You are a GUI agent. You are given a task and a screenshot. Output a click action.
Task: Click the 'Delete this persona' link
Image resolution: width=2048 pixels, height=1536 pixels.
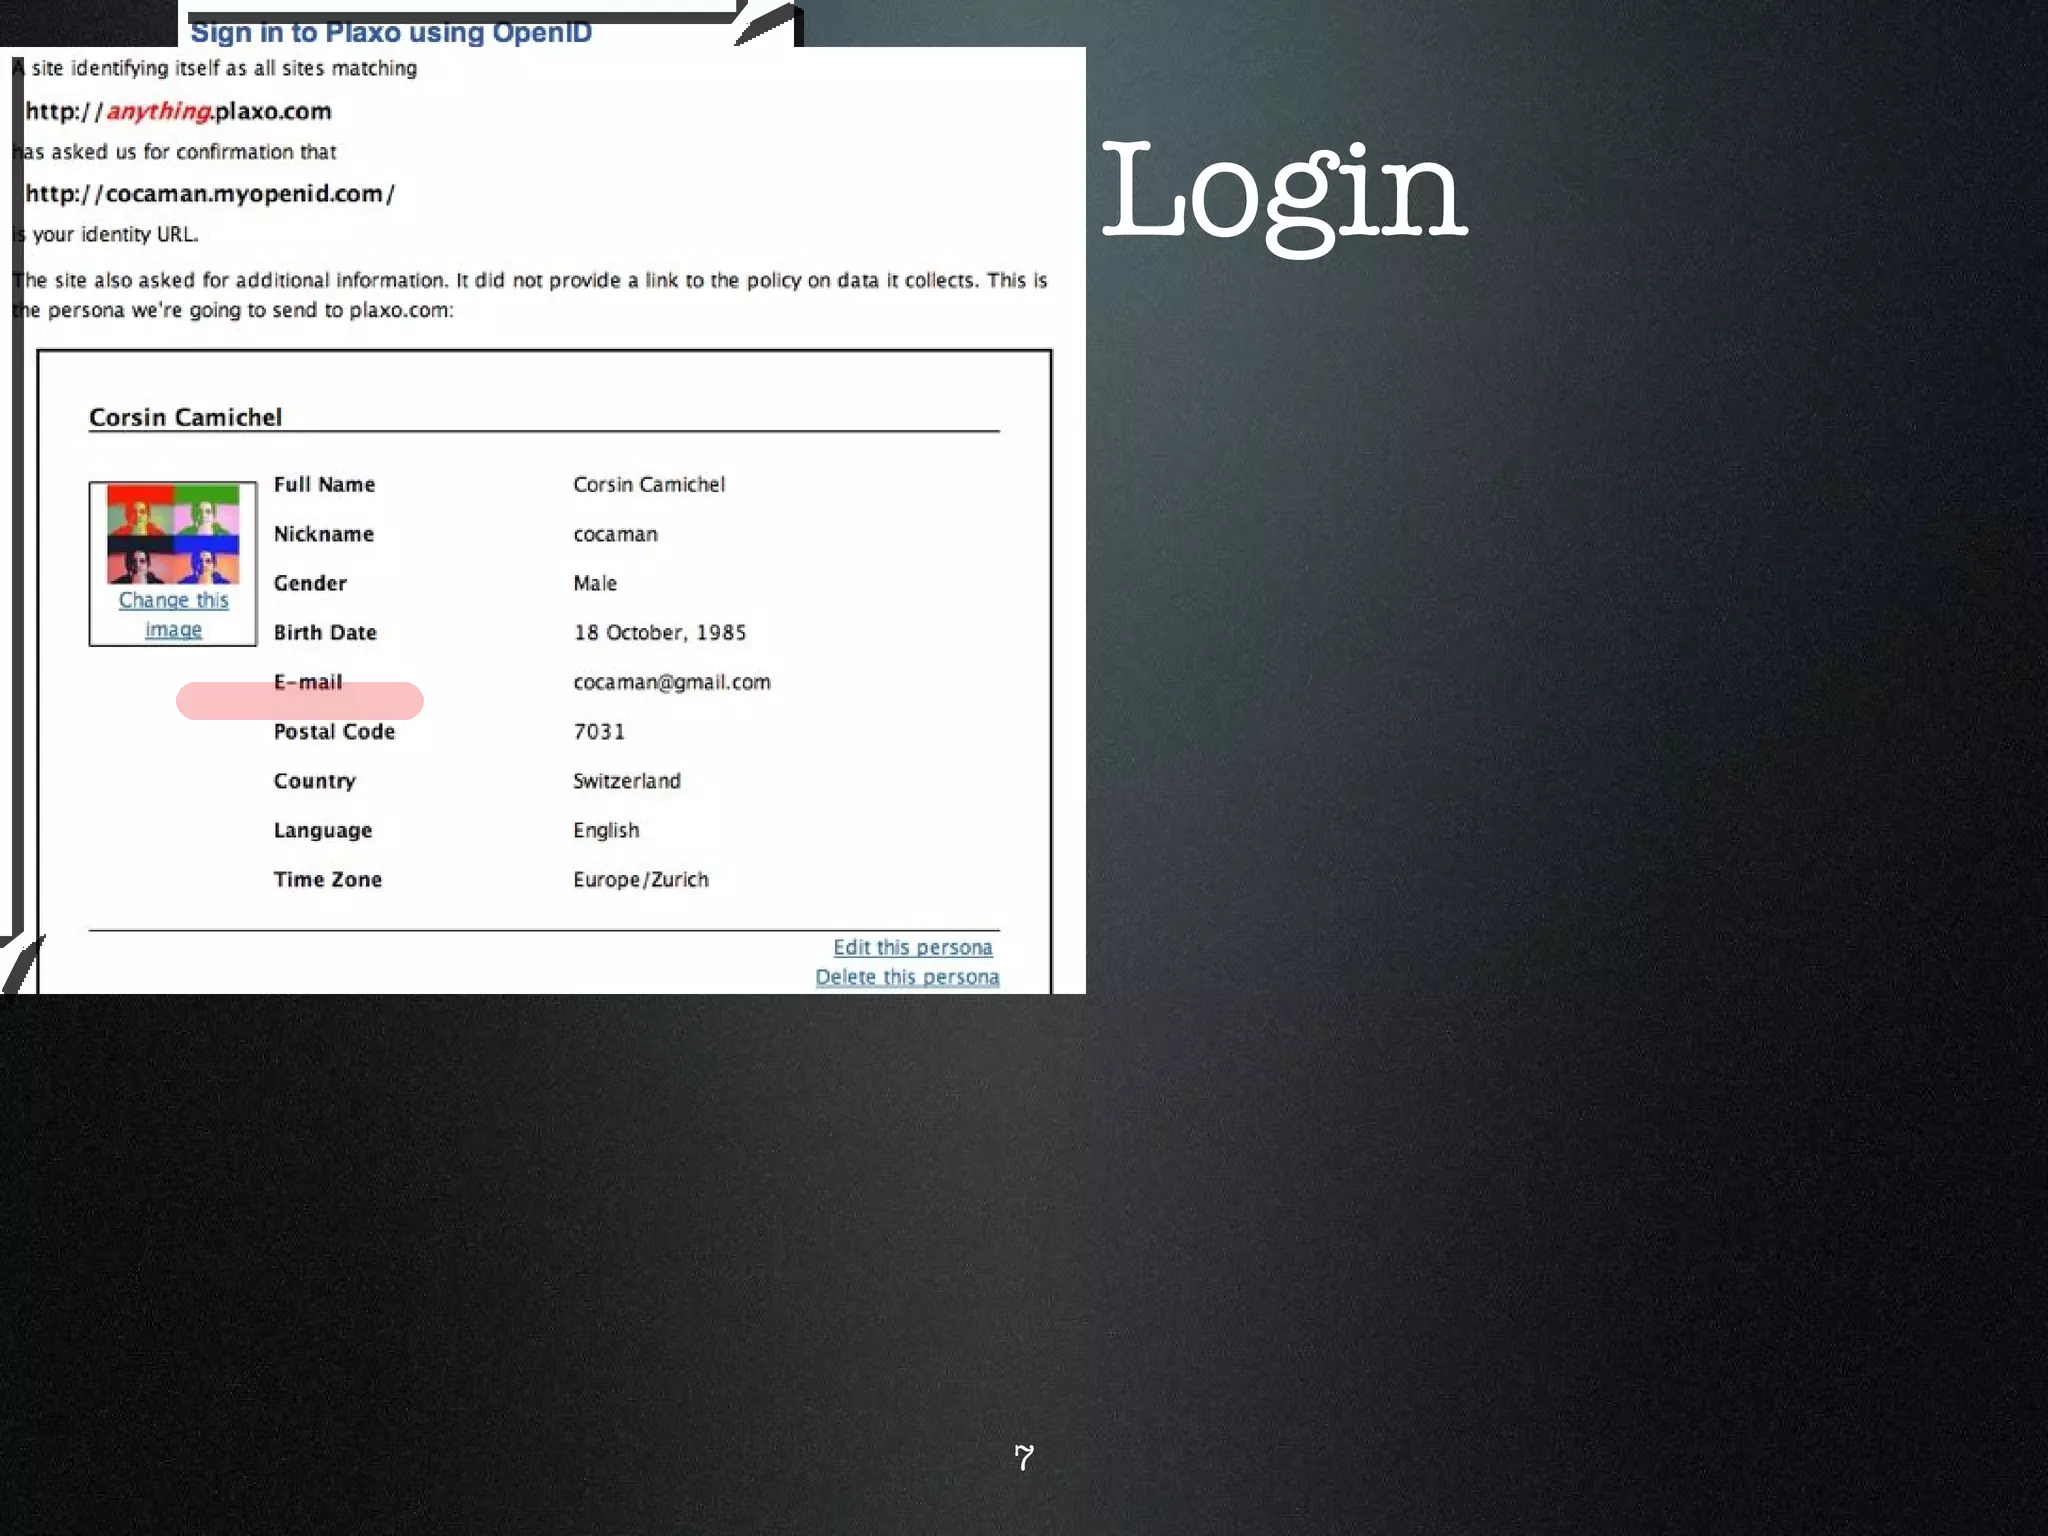point(907,977)
